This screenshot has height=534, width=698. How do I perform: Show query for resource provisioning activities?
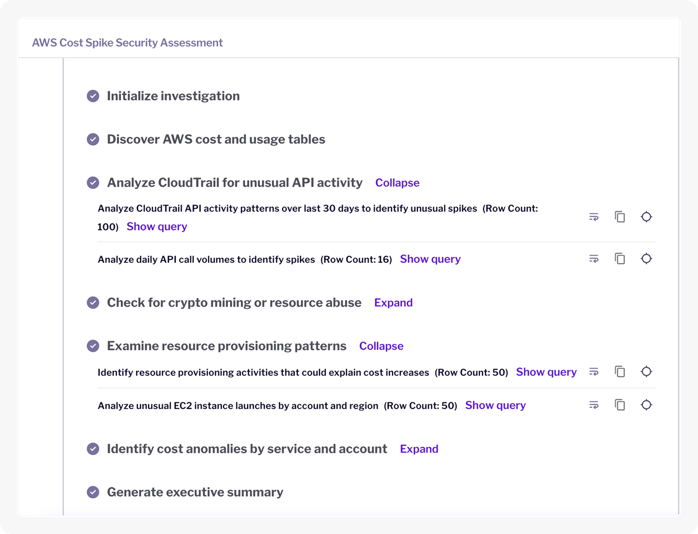(546, 372)
